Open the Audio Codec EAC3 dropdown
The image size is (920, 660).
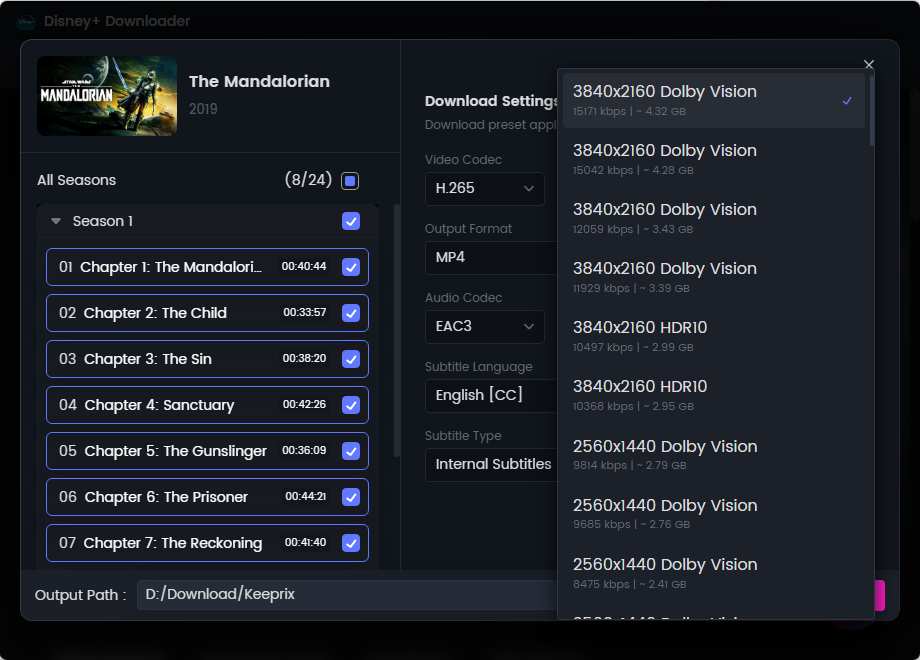coord(485,327)
